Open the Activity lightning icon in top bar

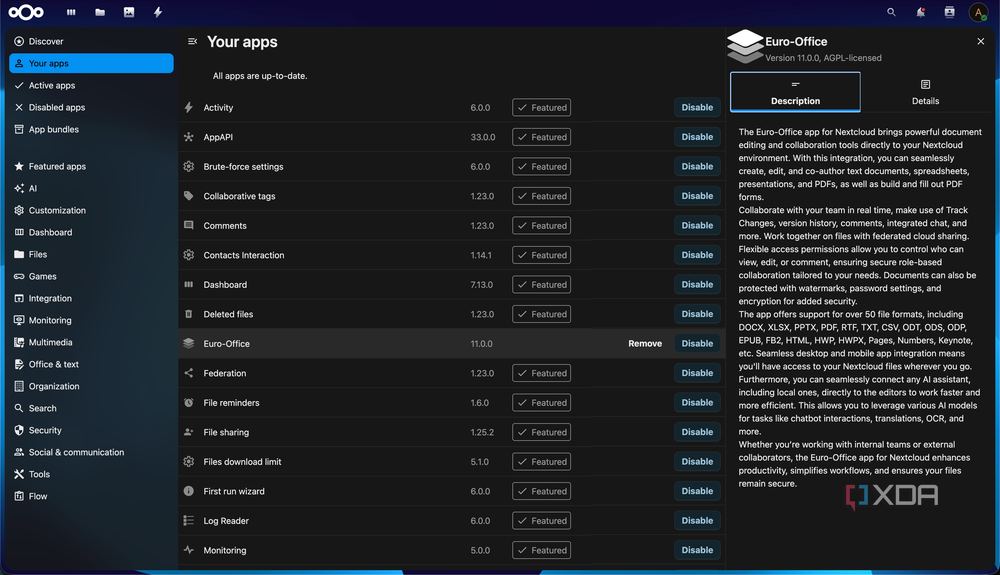point(158,12)
